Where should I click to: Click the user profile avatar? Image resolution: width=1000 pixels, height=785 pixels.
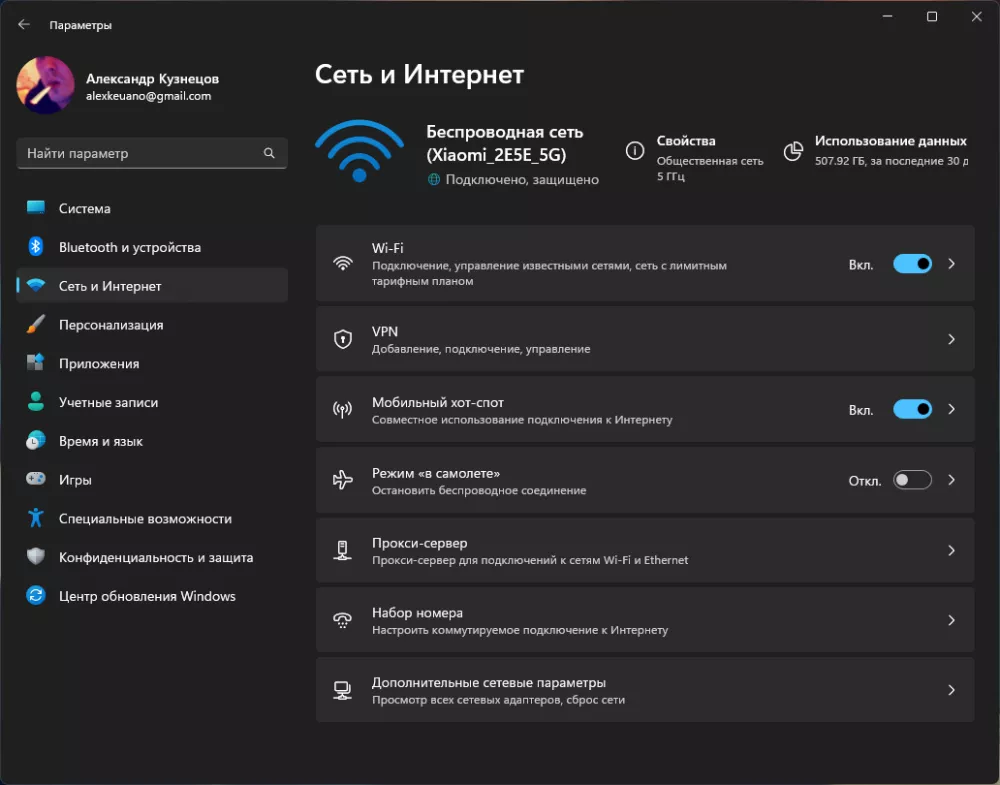tap(45, 86)
